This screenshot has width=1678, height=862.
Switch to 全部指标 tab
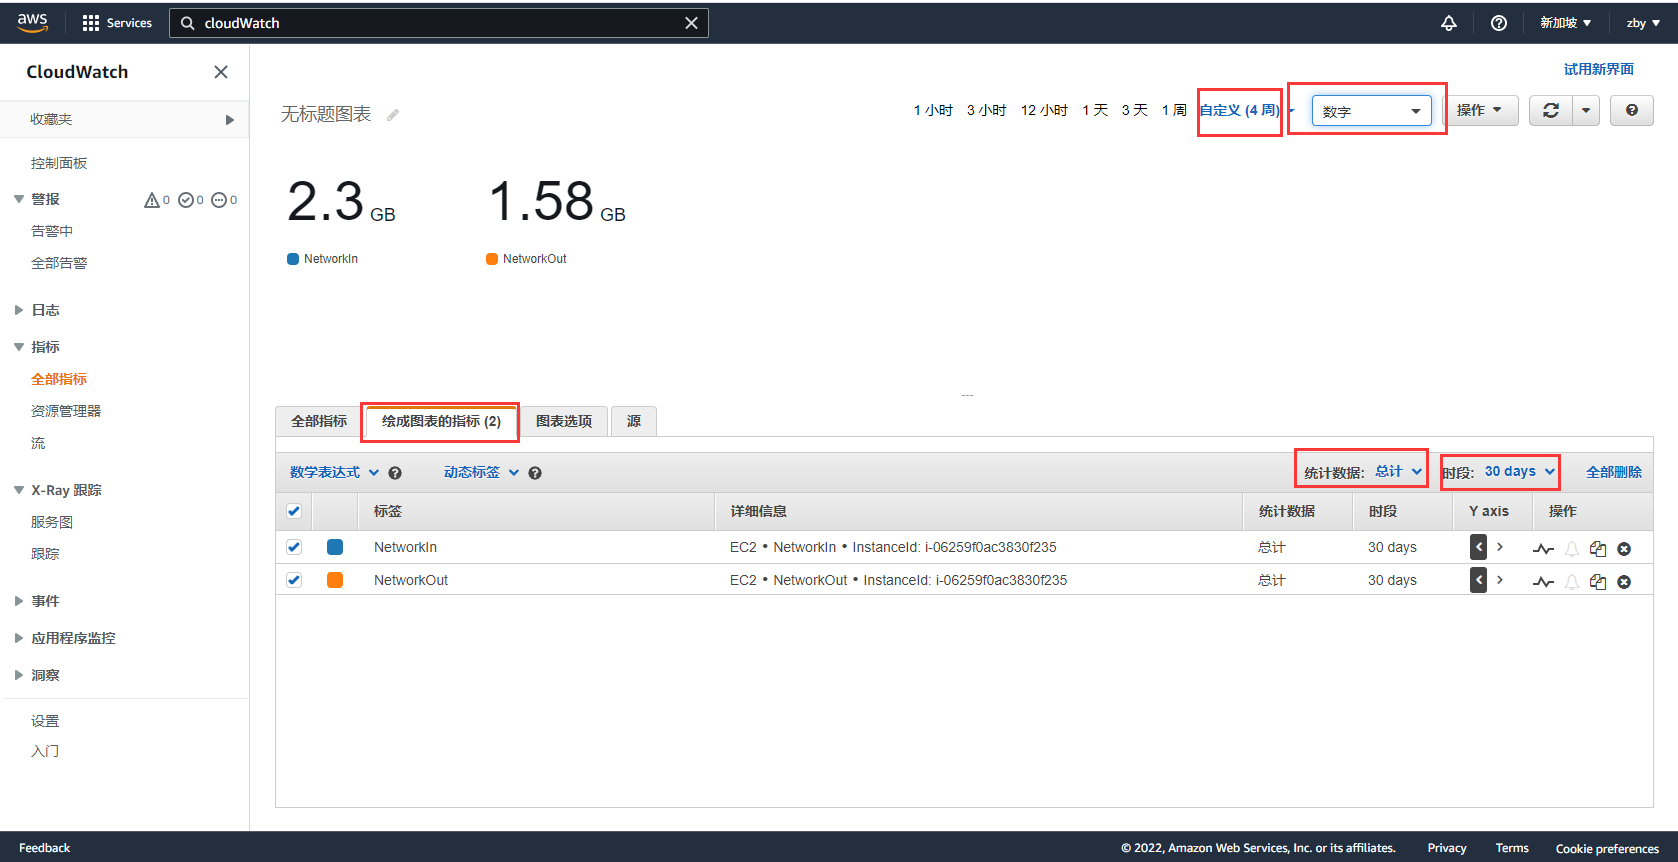tap(319, 422)
